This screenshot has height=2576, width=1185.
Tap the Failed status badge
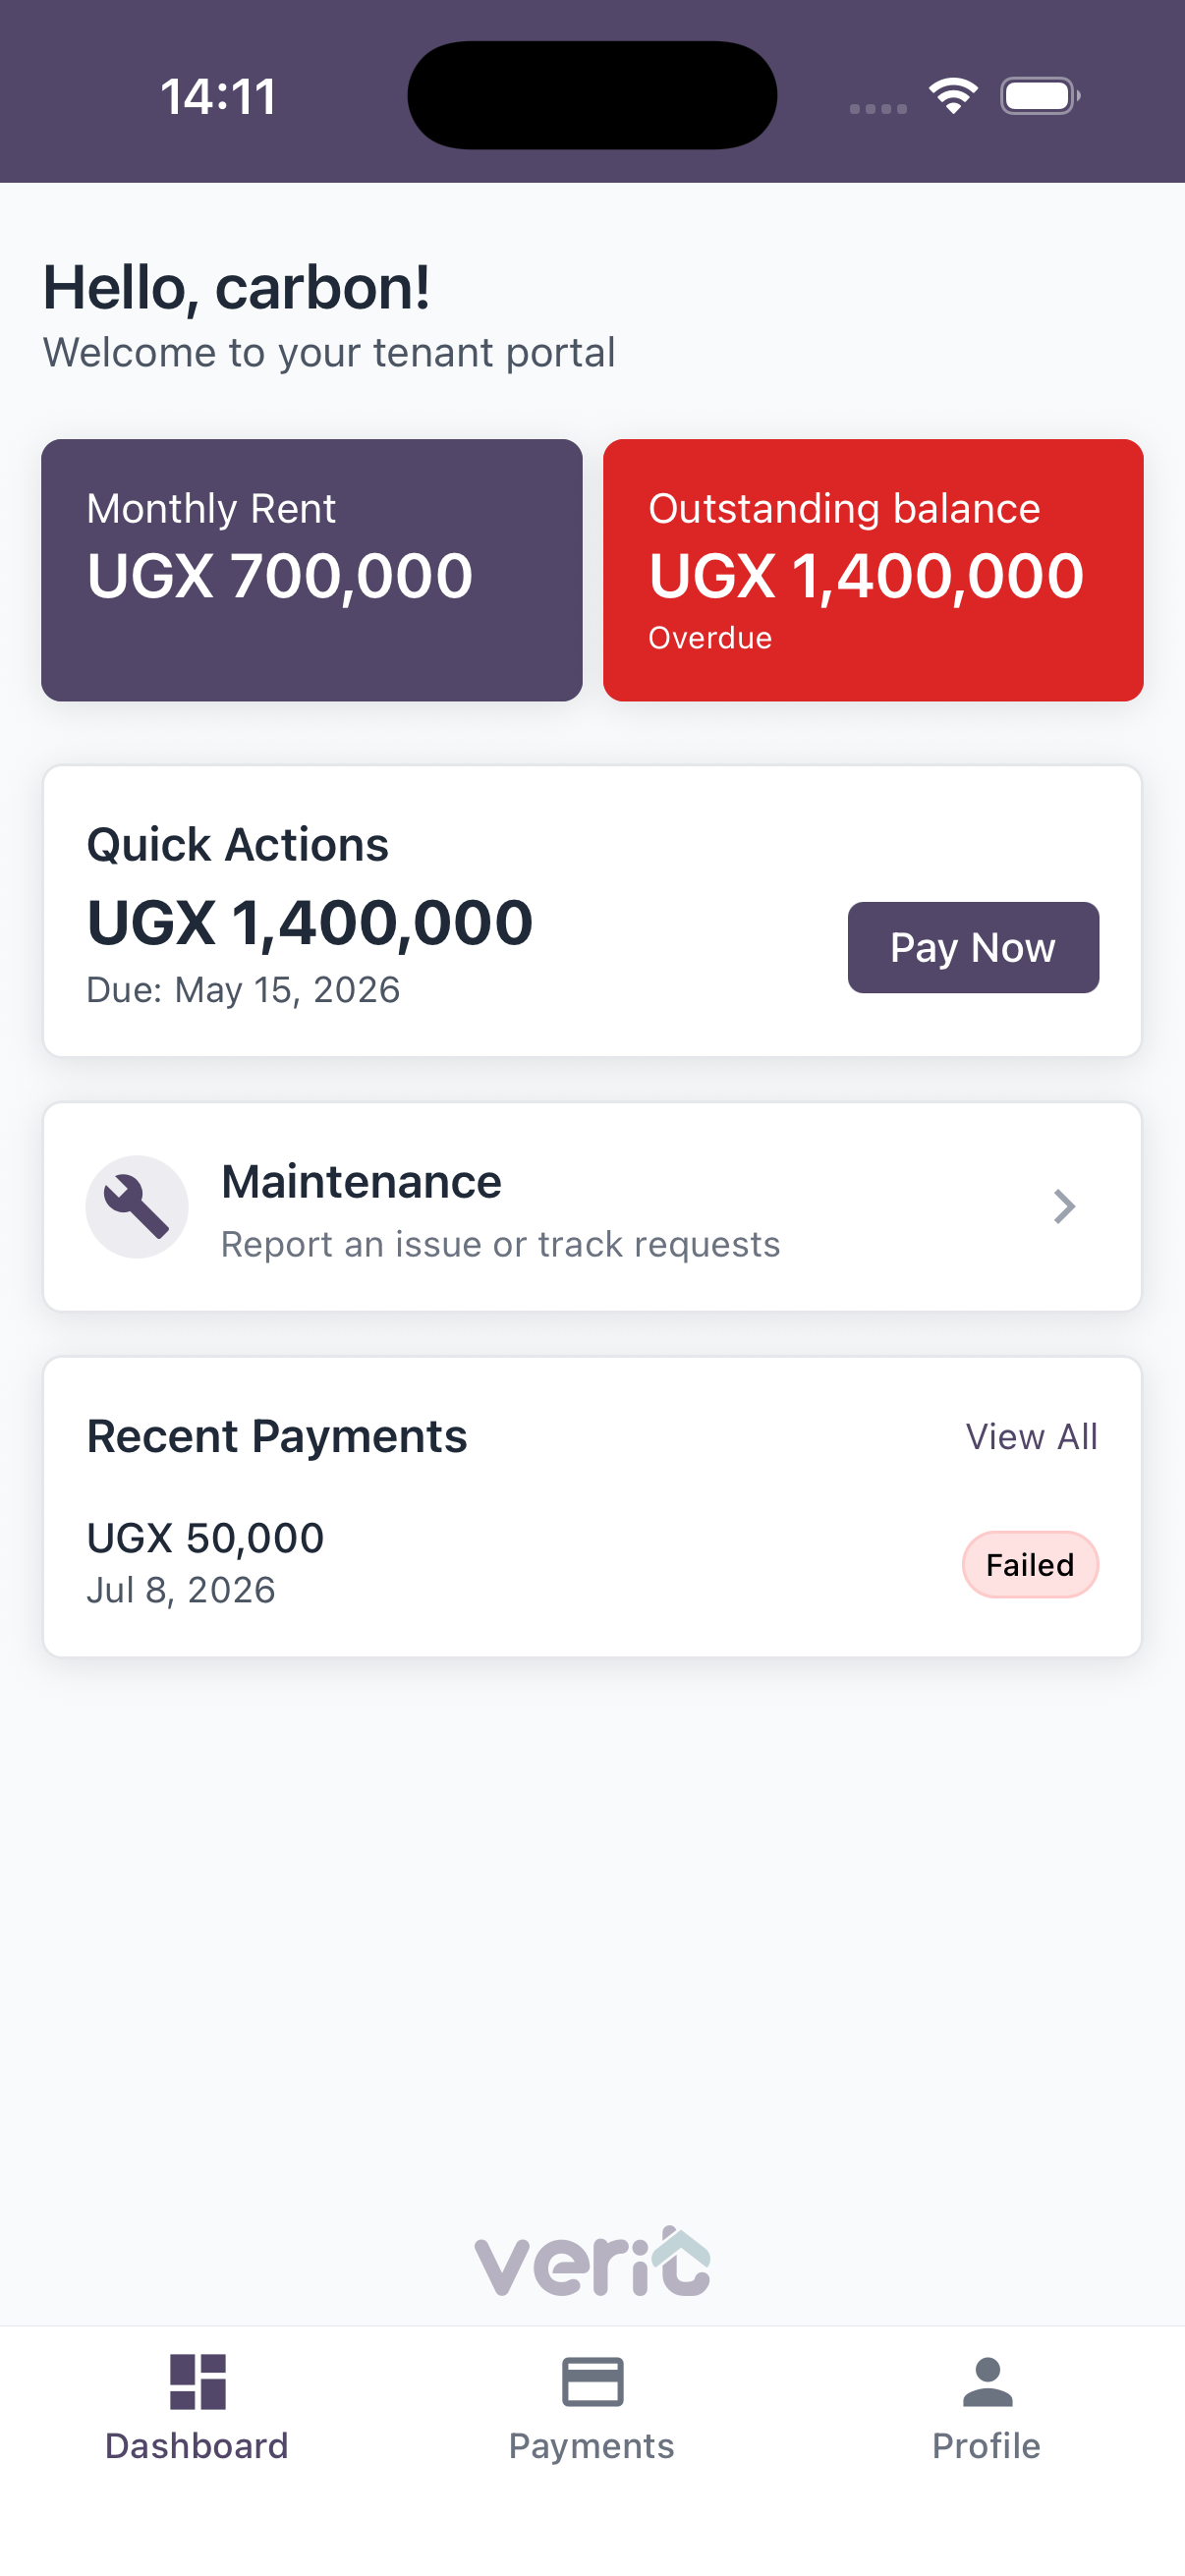click(1030, 1564)
